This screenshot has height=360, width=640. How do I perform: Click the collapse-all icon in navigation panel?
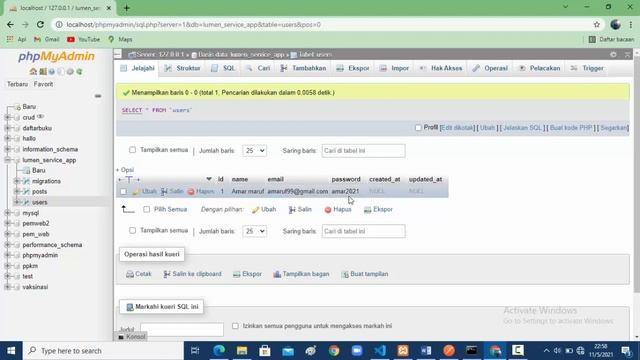[98, 96]
